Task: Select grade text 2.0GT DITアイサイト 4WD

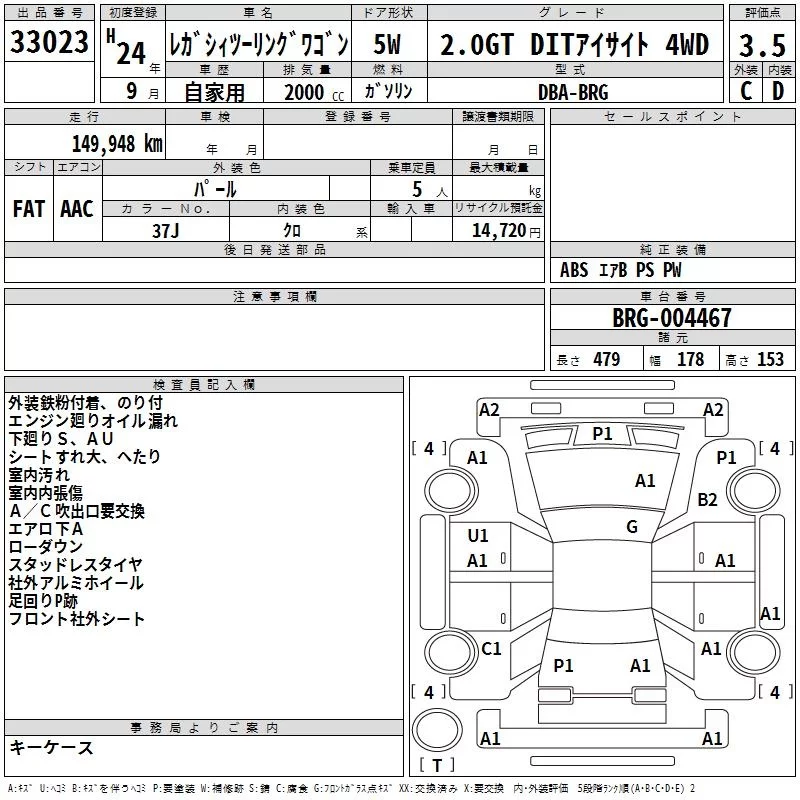Action: tap(574, 44)
